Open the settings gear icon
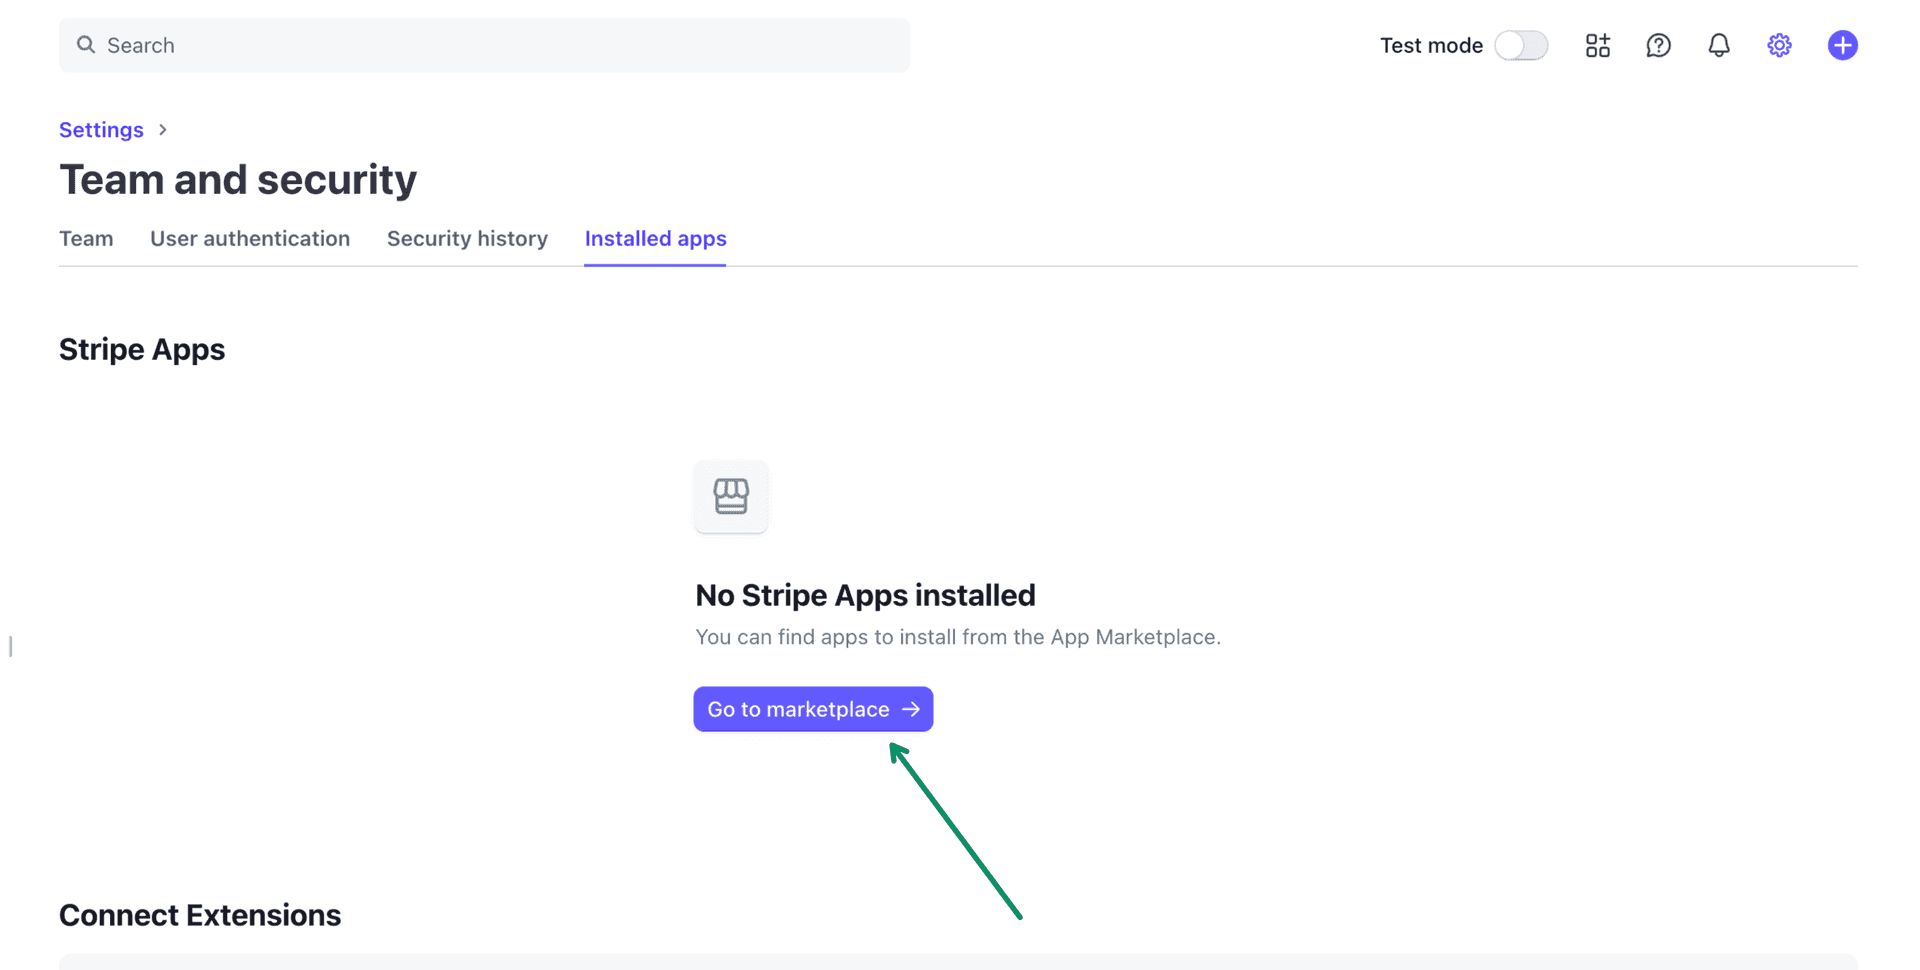The height and width of the screenshot is (970, 1920). 1779,45
